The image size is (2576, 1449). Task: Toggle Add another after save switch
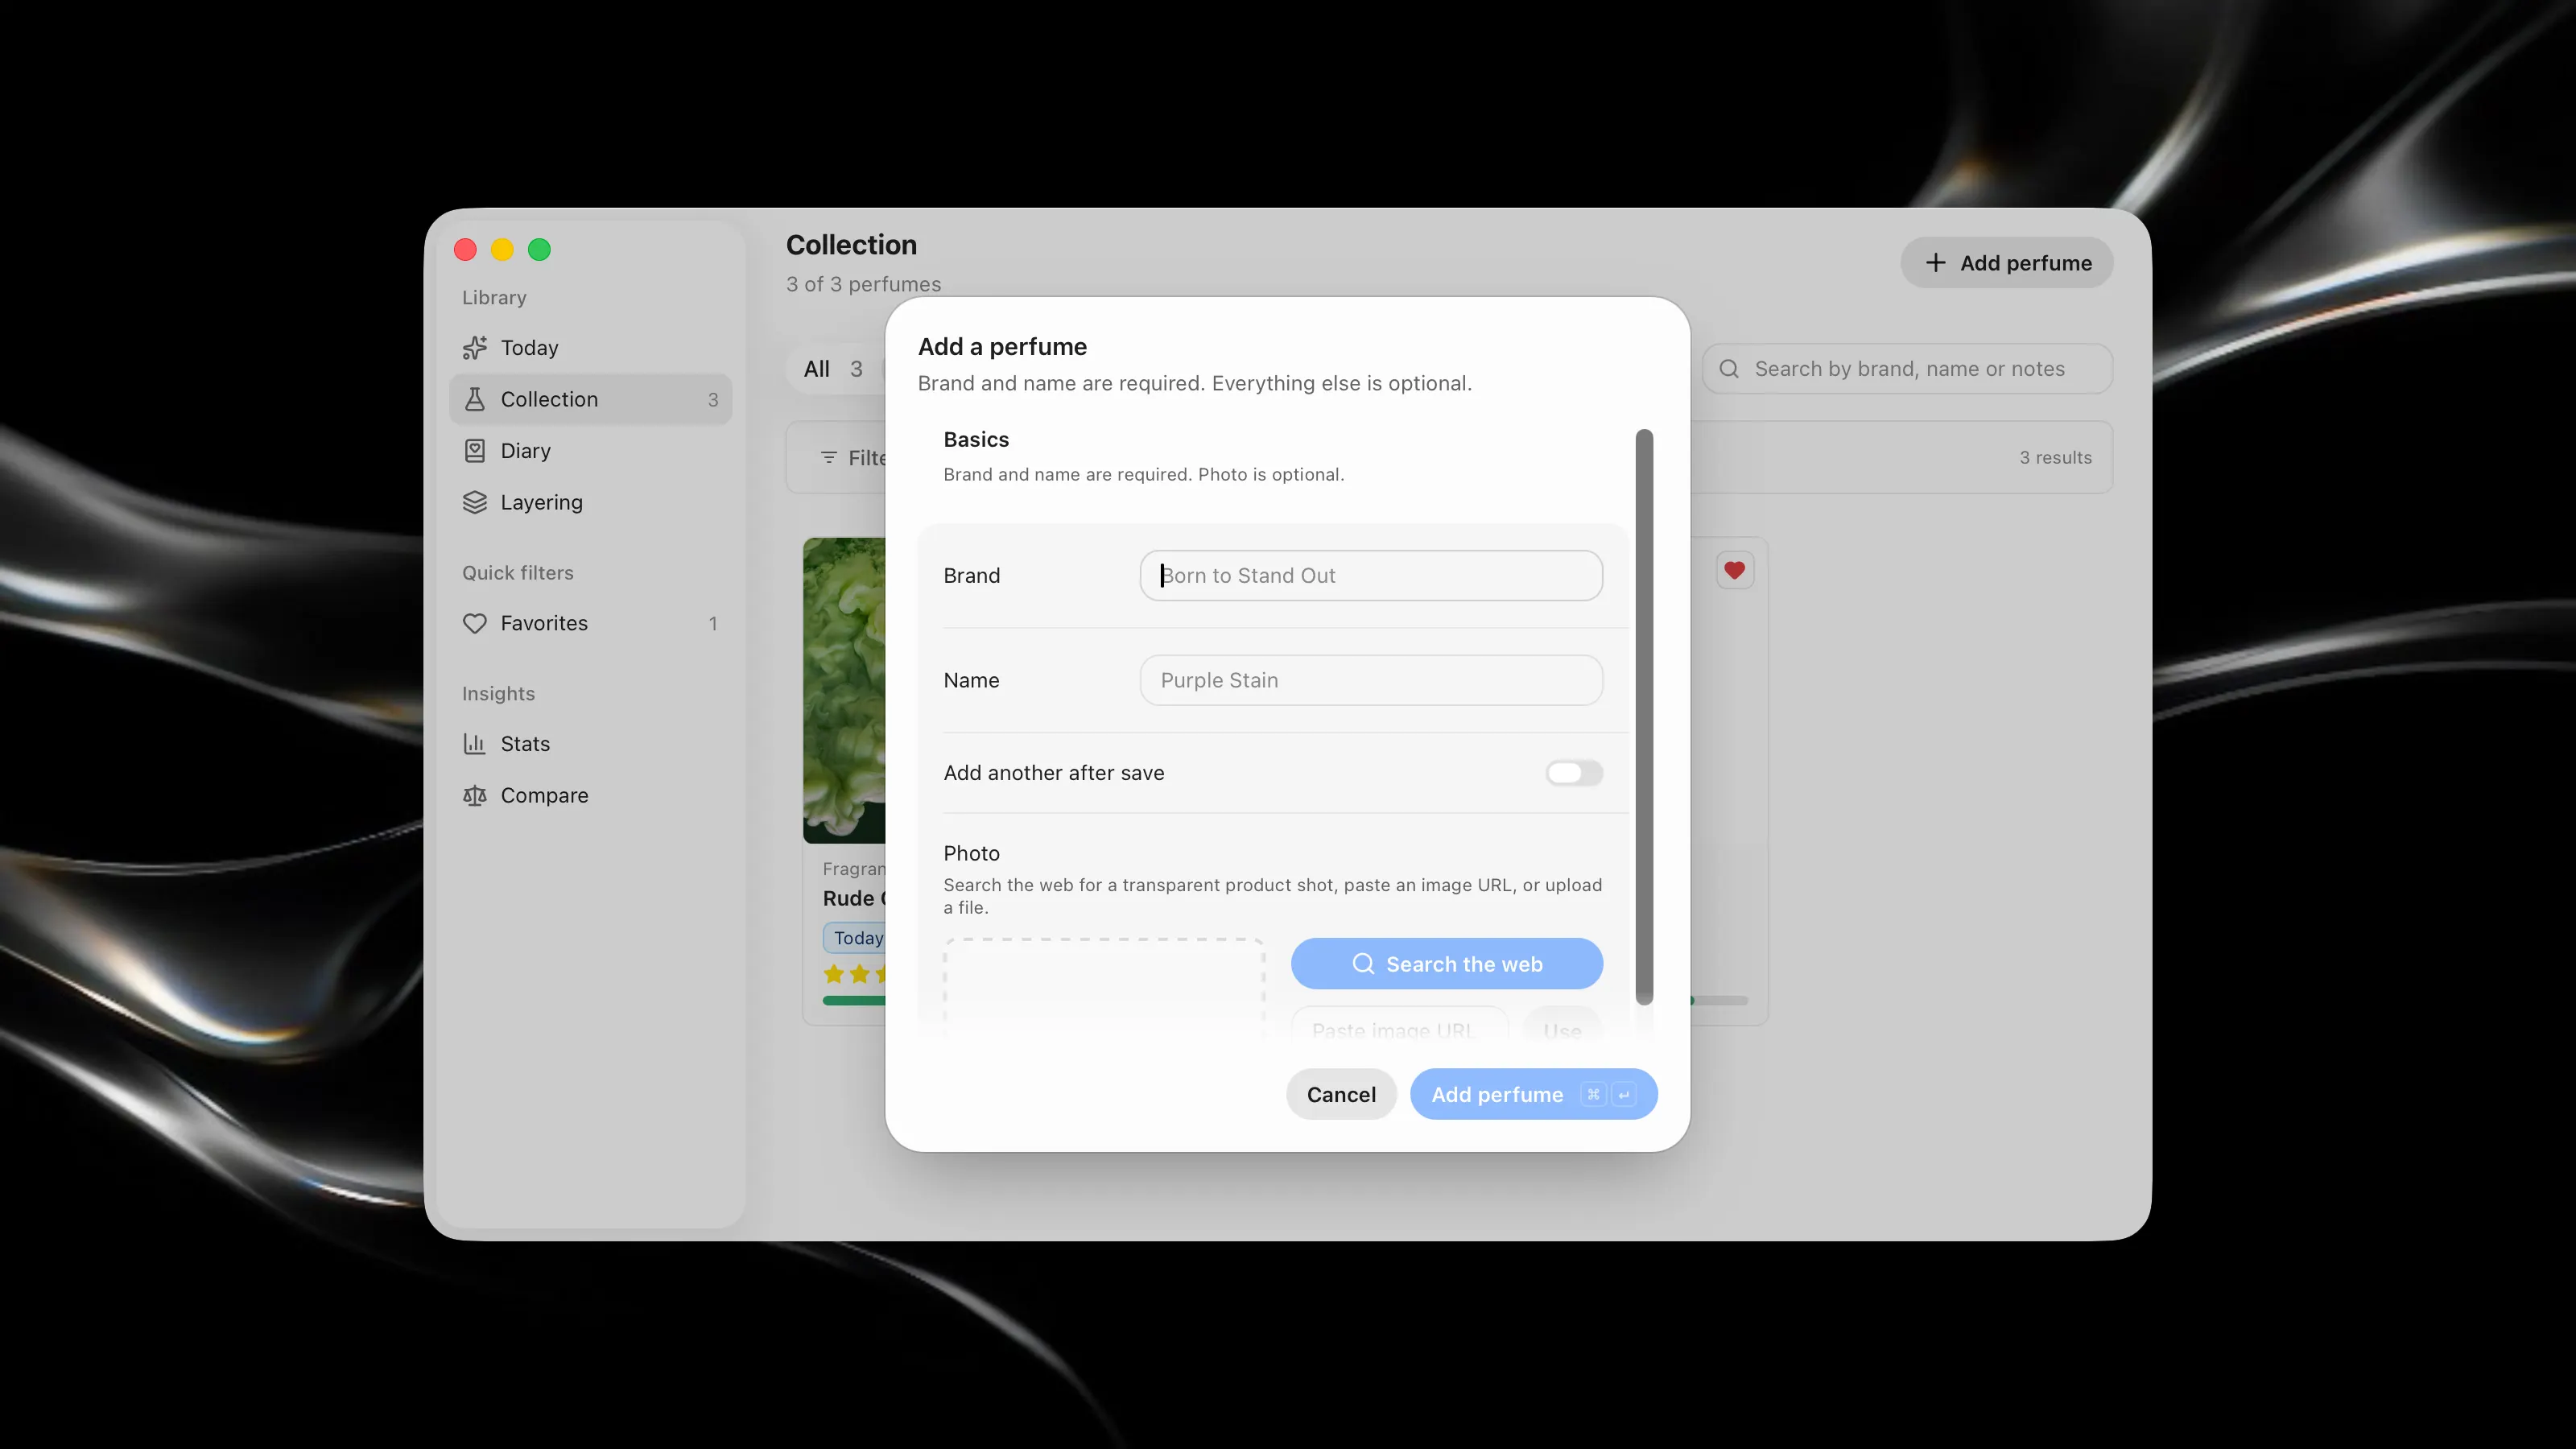click(1574, 773)
